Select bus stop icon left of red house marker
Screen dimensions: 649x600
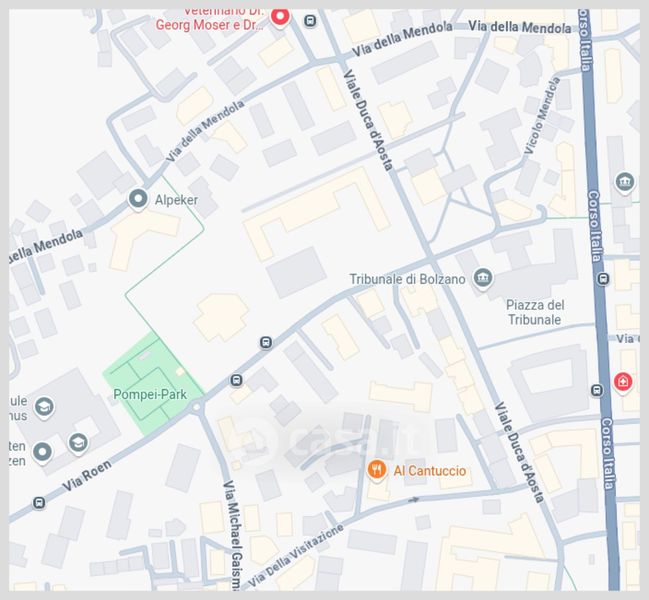[x=596, y=390]
